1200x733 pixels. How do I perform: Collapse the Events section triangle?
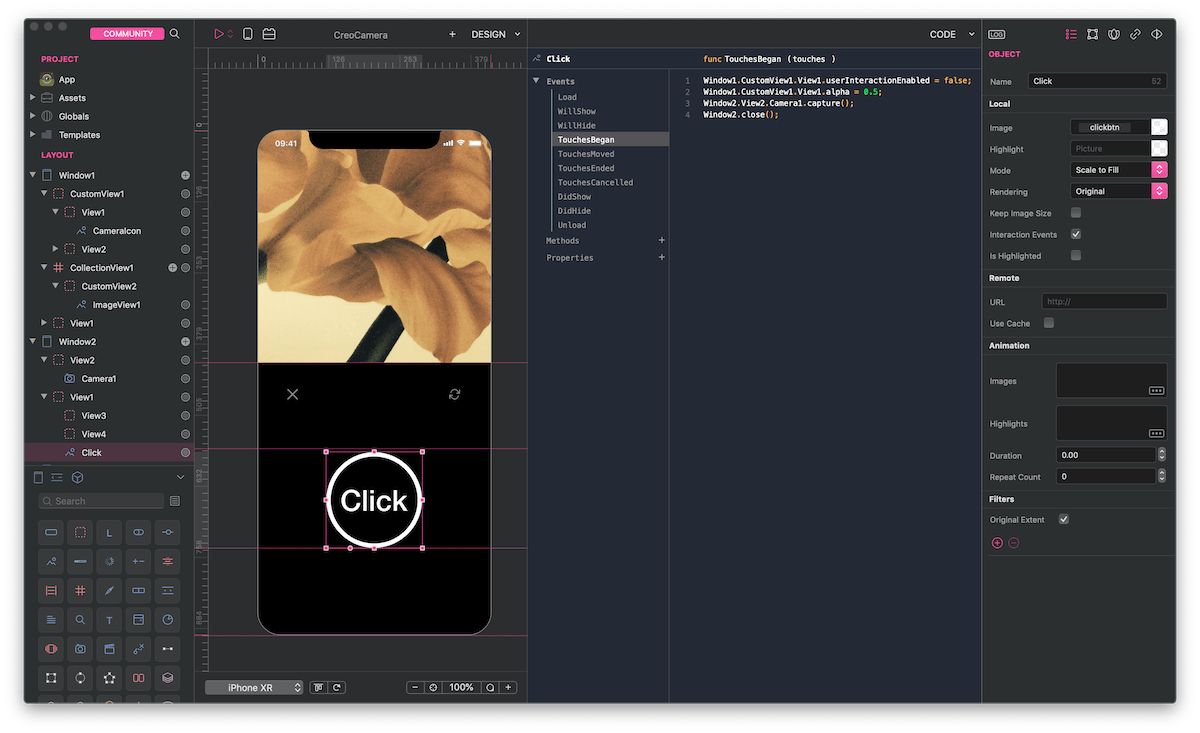pyautogui.click(x=537, y=81)
